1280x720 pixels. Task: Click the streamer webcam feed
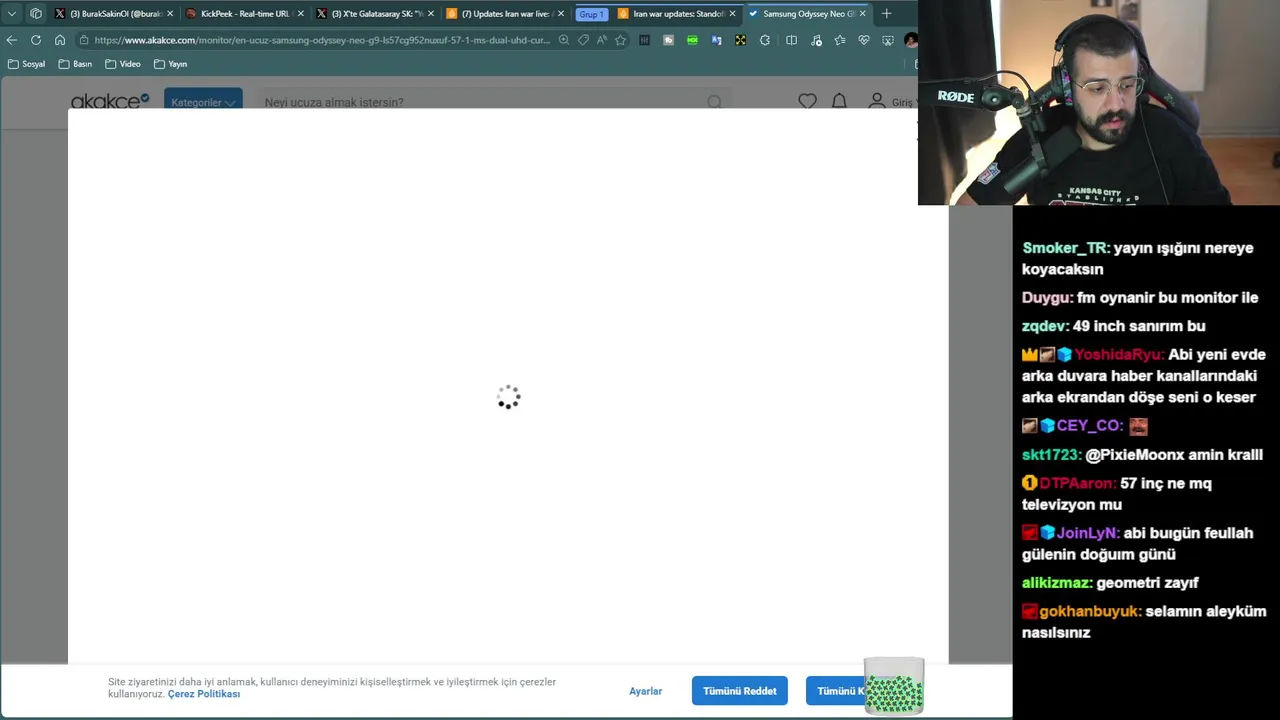pyautogui.click(x=1099, y=102)
